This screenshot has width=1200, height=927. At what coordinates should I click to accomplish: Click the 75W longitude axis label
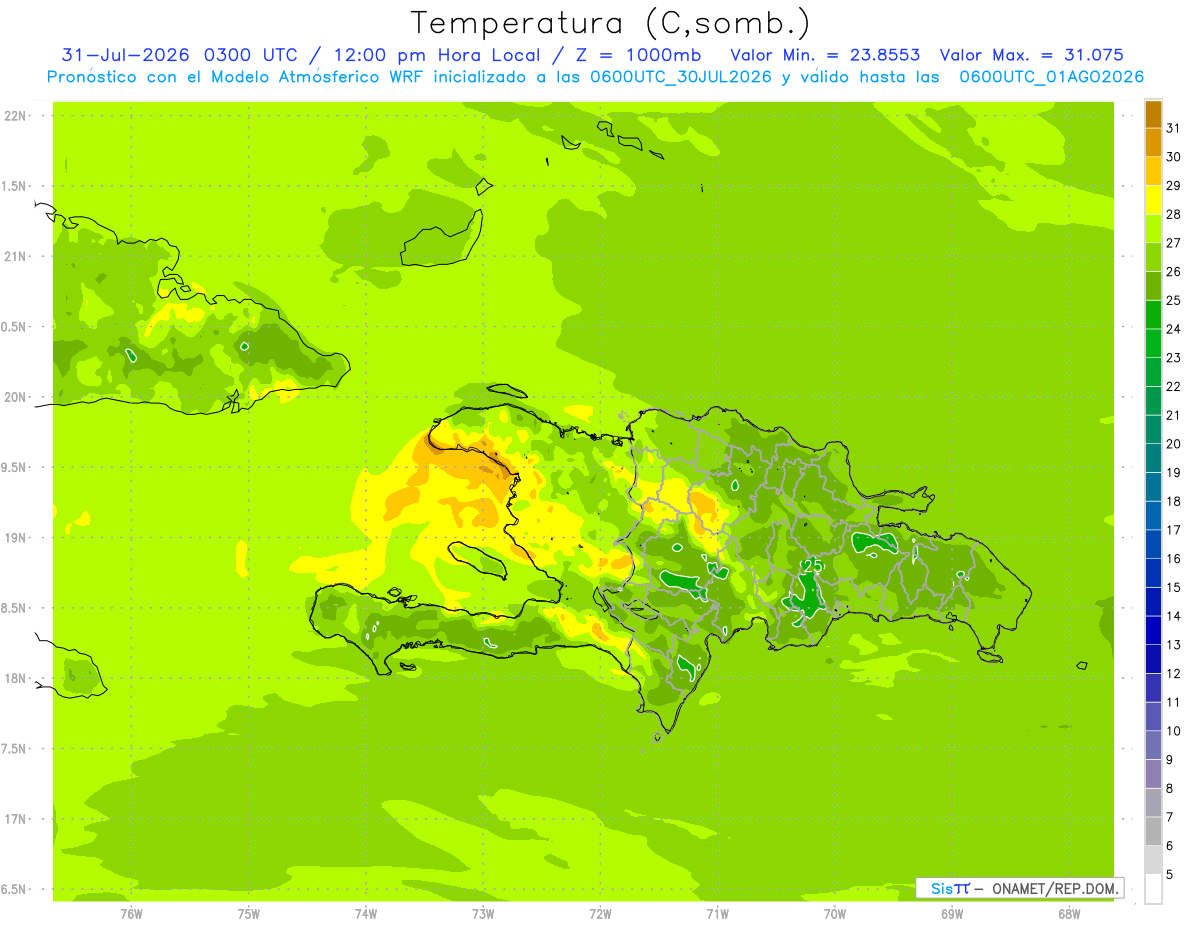(249, 914)
